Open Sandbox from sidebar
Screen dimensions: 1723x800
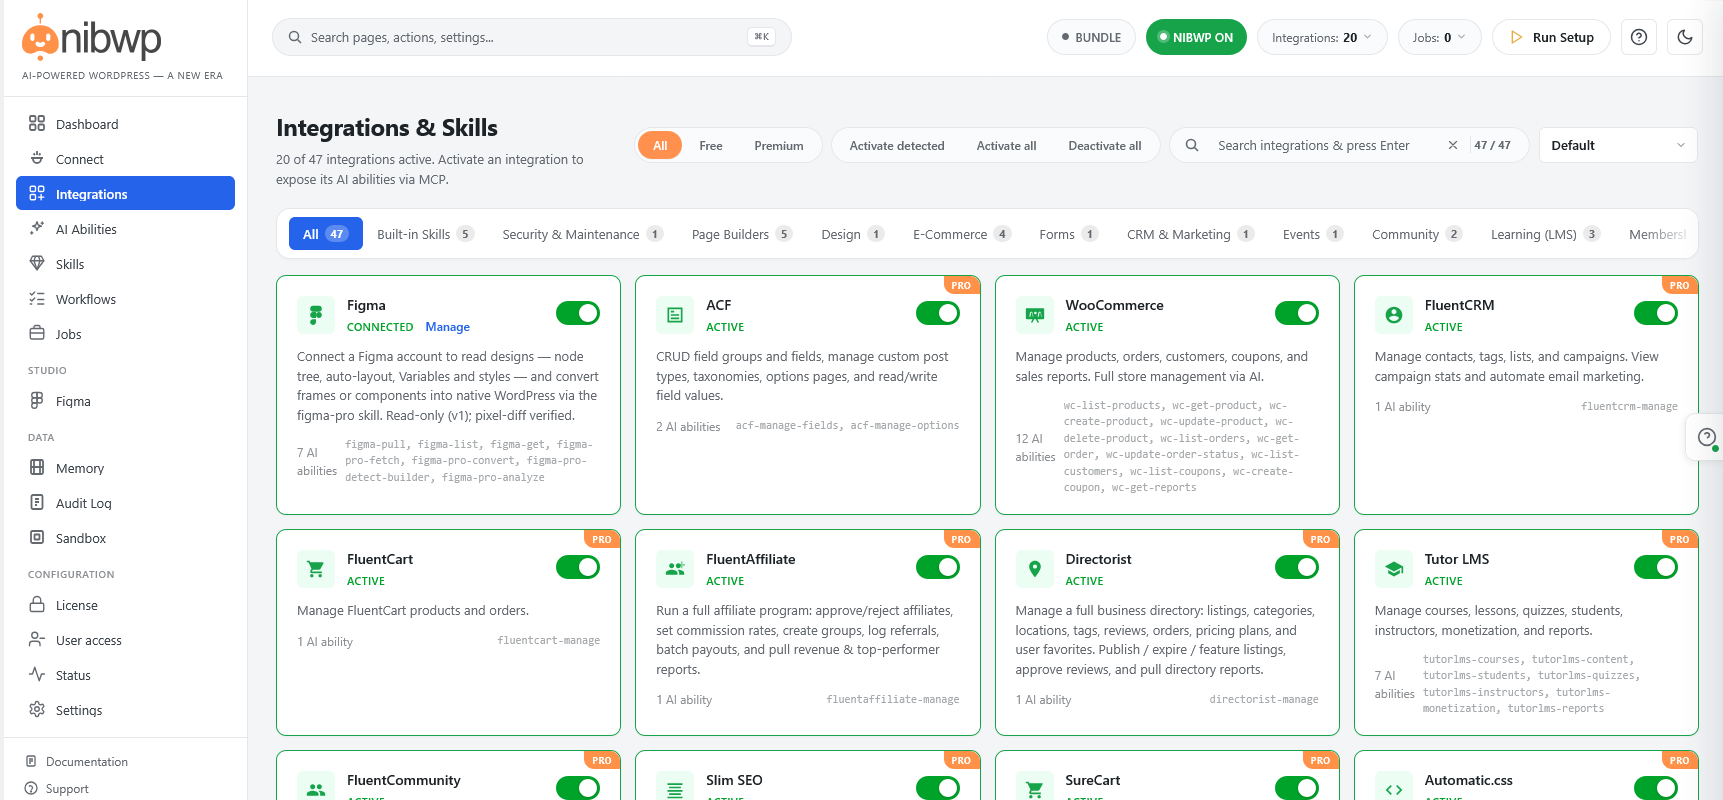pyautogui.click(x=125, y=538)
